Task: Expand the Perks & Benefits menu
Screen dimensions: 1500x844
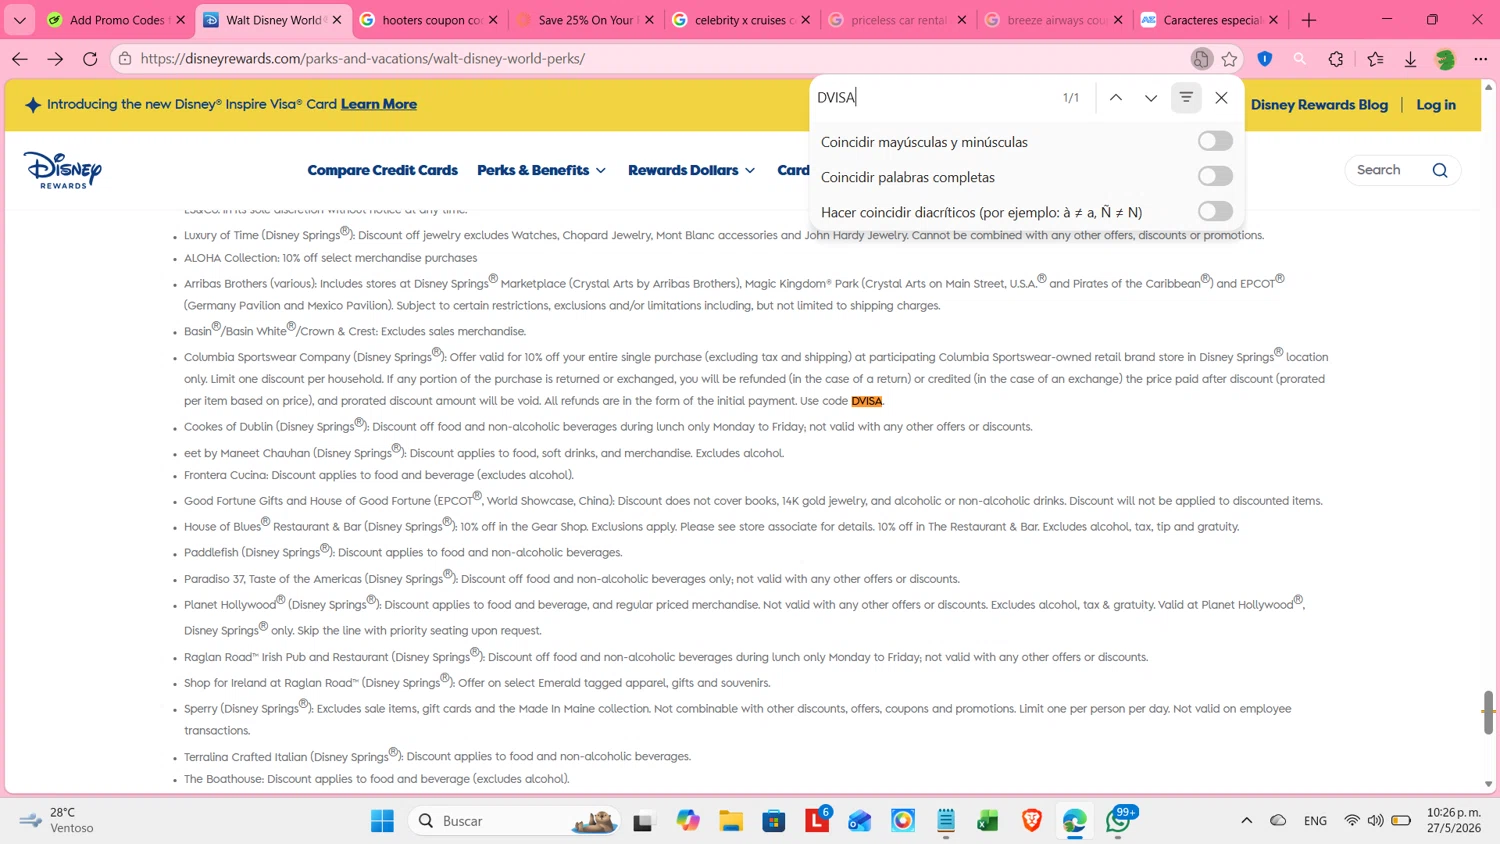Action: [x=542, y=170]
